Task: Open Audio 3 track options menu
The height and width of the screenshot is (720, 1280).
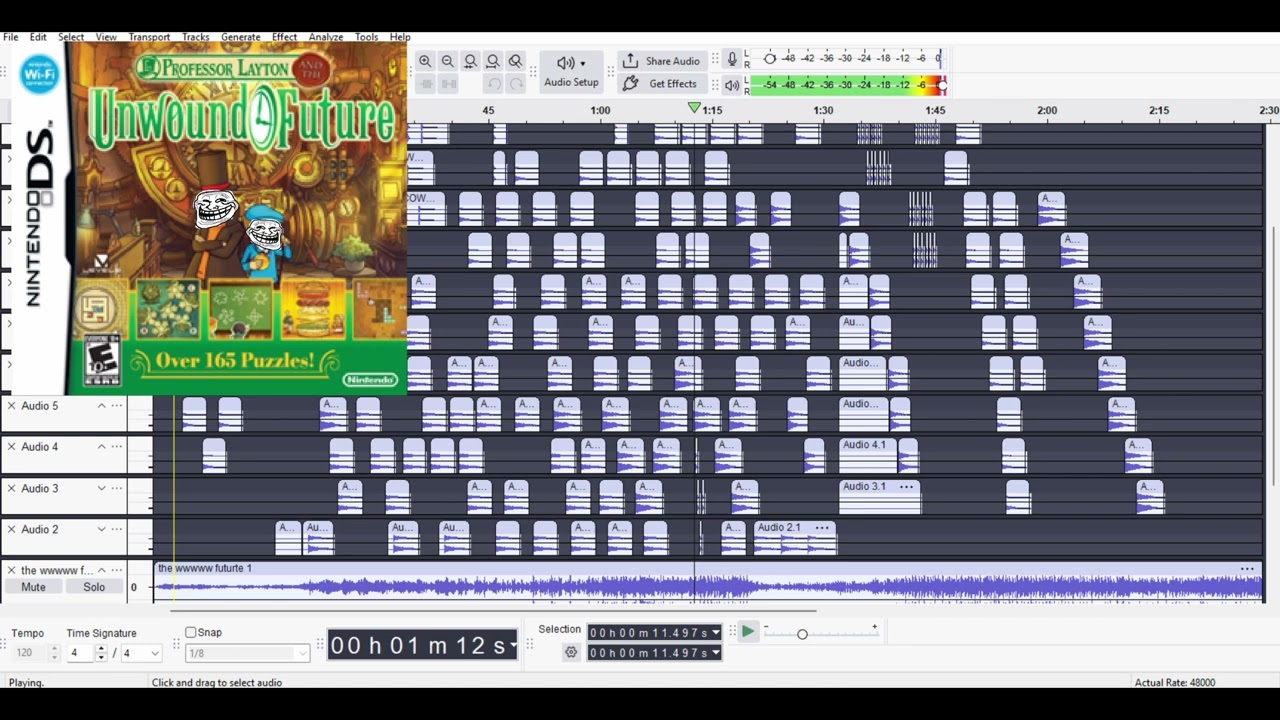Action: point(117,488)
